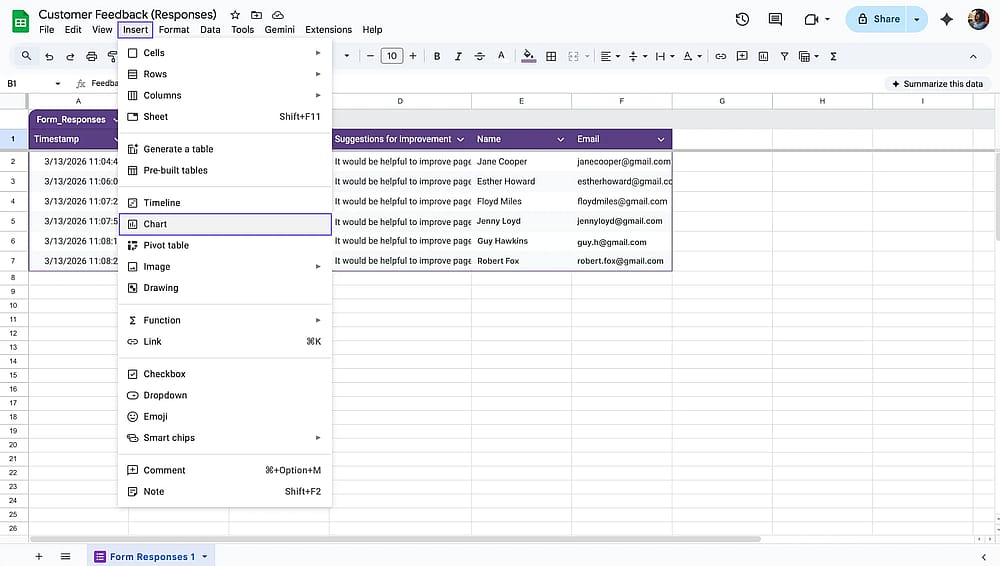Open the Share options dropdown arrow
Viewport: 1000px width, 566px height.
click(x=917, y=19)
